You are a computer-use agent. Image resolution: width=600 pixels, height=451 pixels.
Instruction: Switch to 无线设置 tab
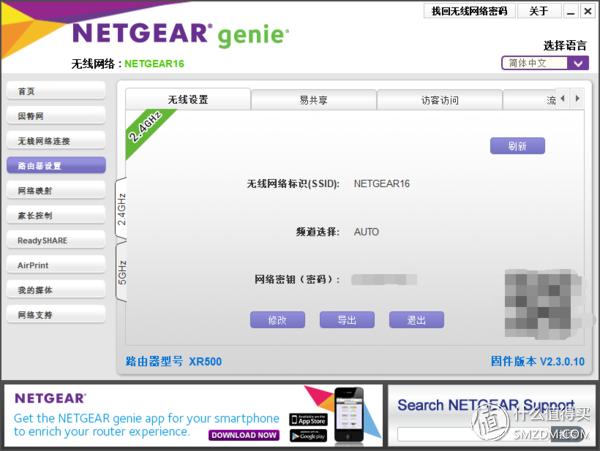pos(188,100)
